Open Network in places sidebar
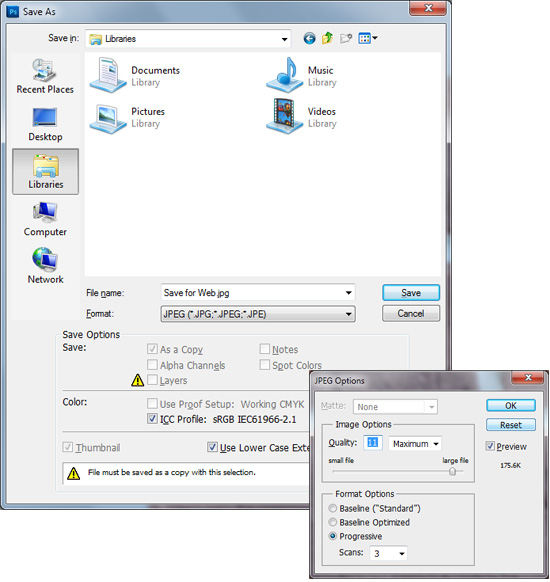Image resolution: width=550 pixels, height=582 pixels. click(x=45, y=266)
